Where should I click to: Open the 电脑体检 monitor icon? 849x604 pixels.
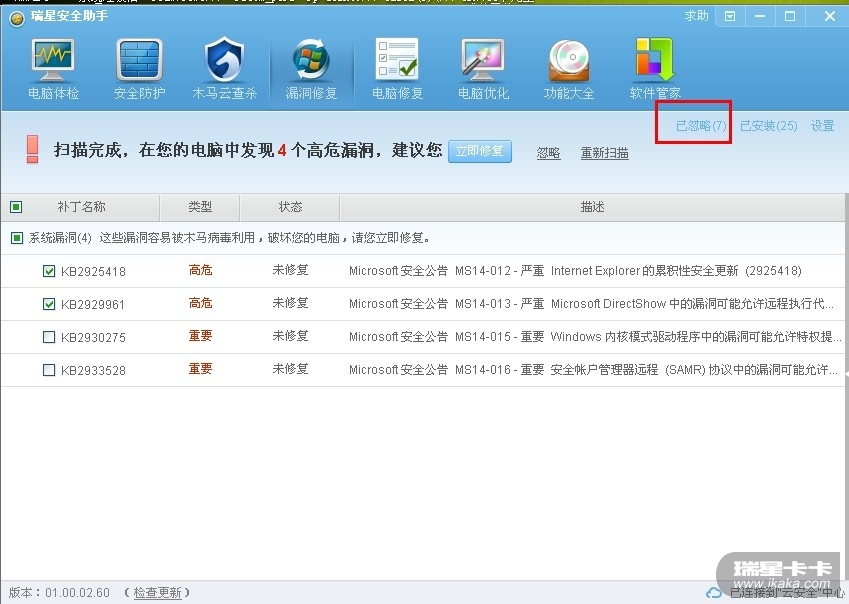(x=53, y=60)
